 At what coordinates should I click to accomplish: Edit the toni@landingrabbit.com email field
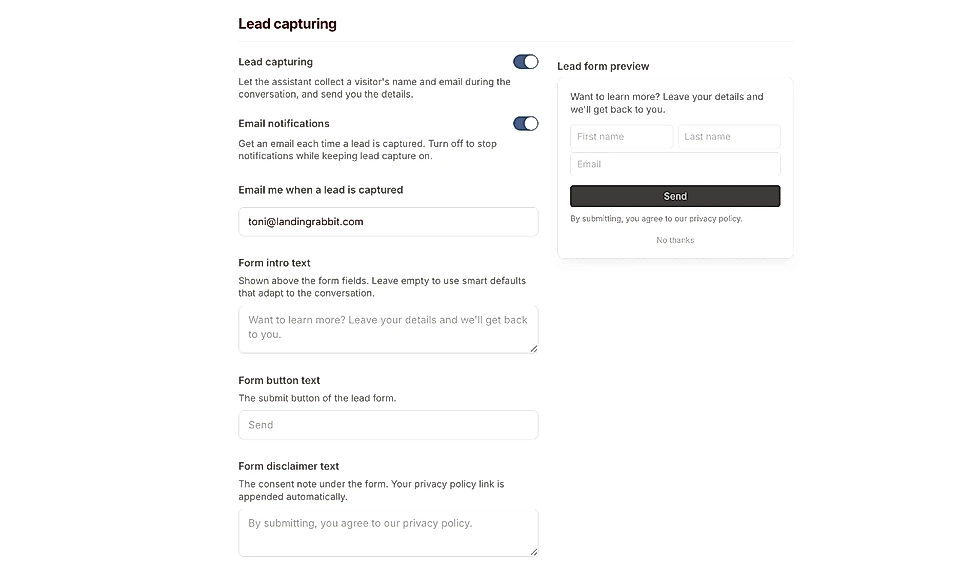[x=388, y=222]
